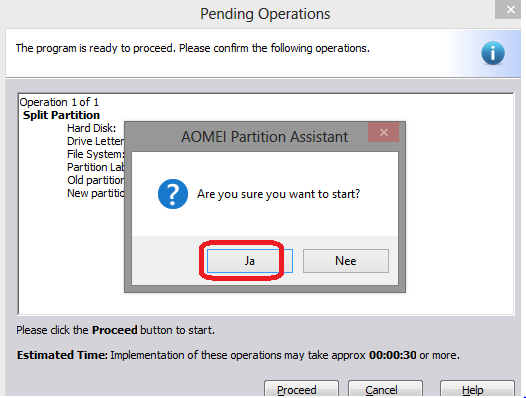Click the Drive Letter entry in list
This screenshot has width=526, height=398.
[96, 141]
